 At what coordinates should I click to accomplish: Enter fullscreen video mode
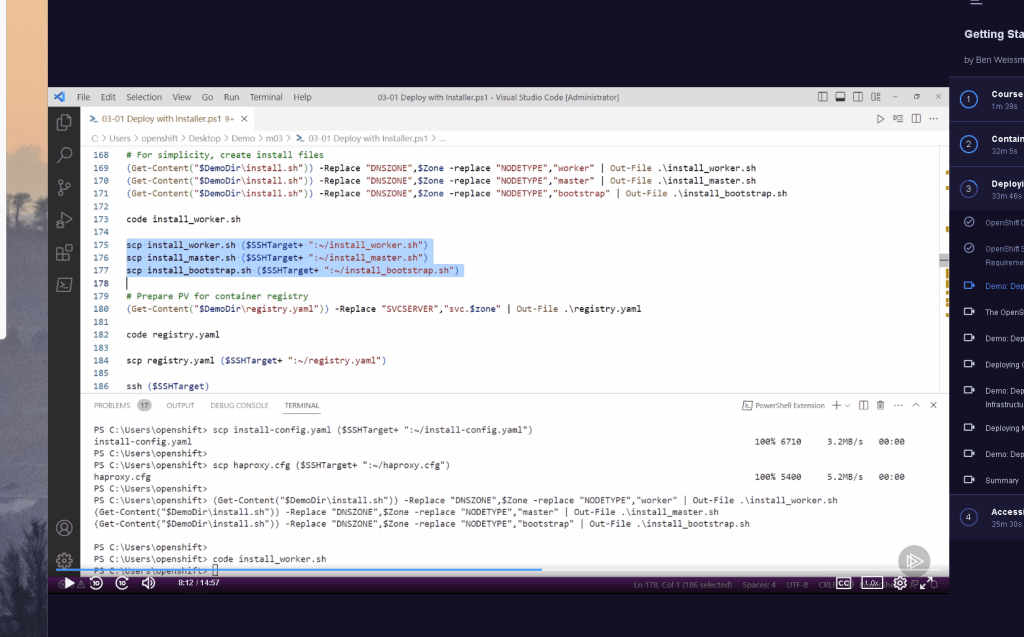click(926, 583)
